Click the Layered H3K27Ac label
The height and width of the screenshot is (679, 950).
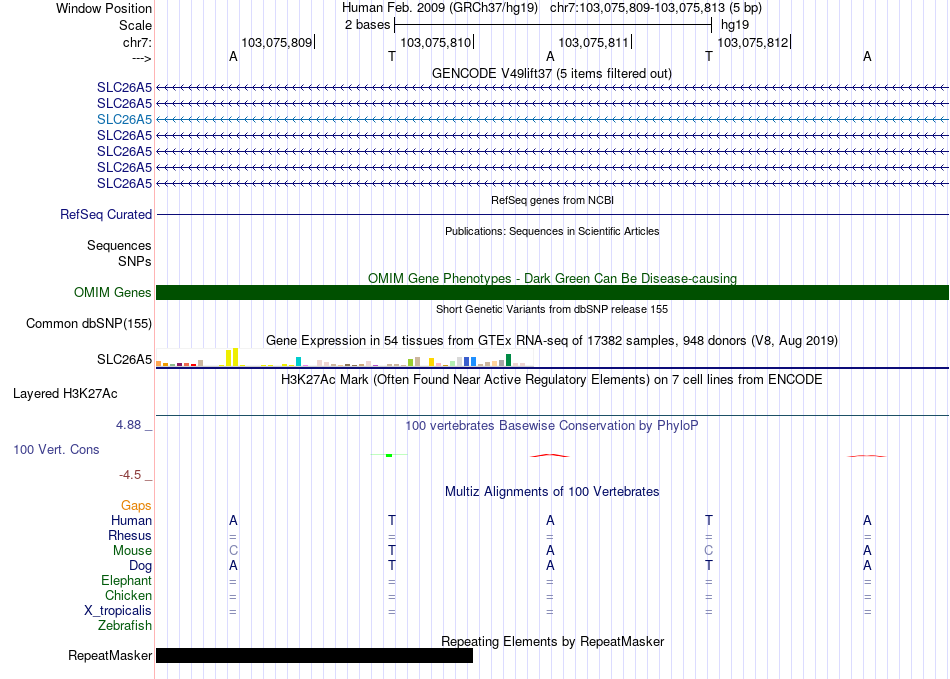(x=65, y=394)
